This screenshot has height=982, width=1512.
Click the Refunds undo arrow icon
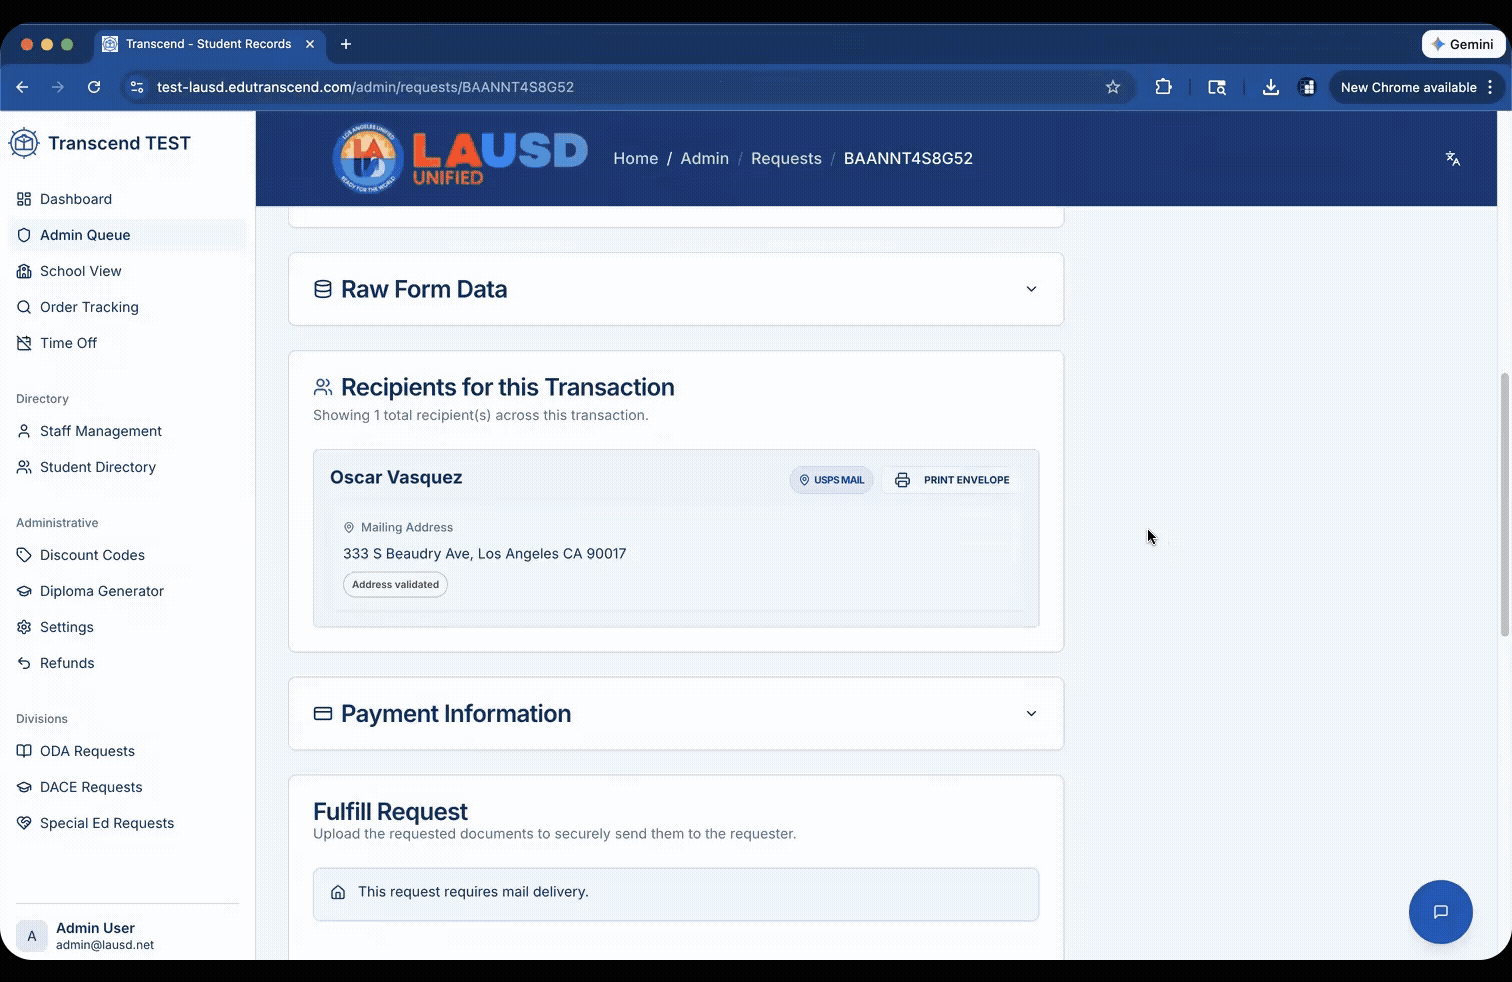(x=24, y=663)
